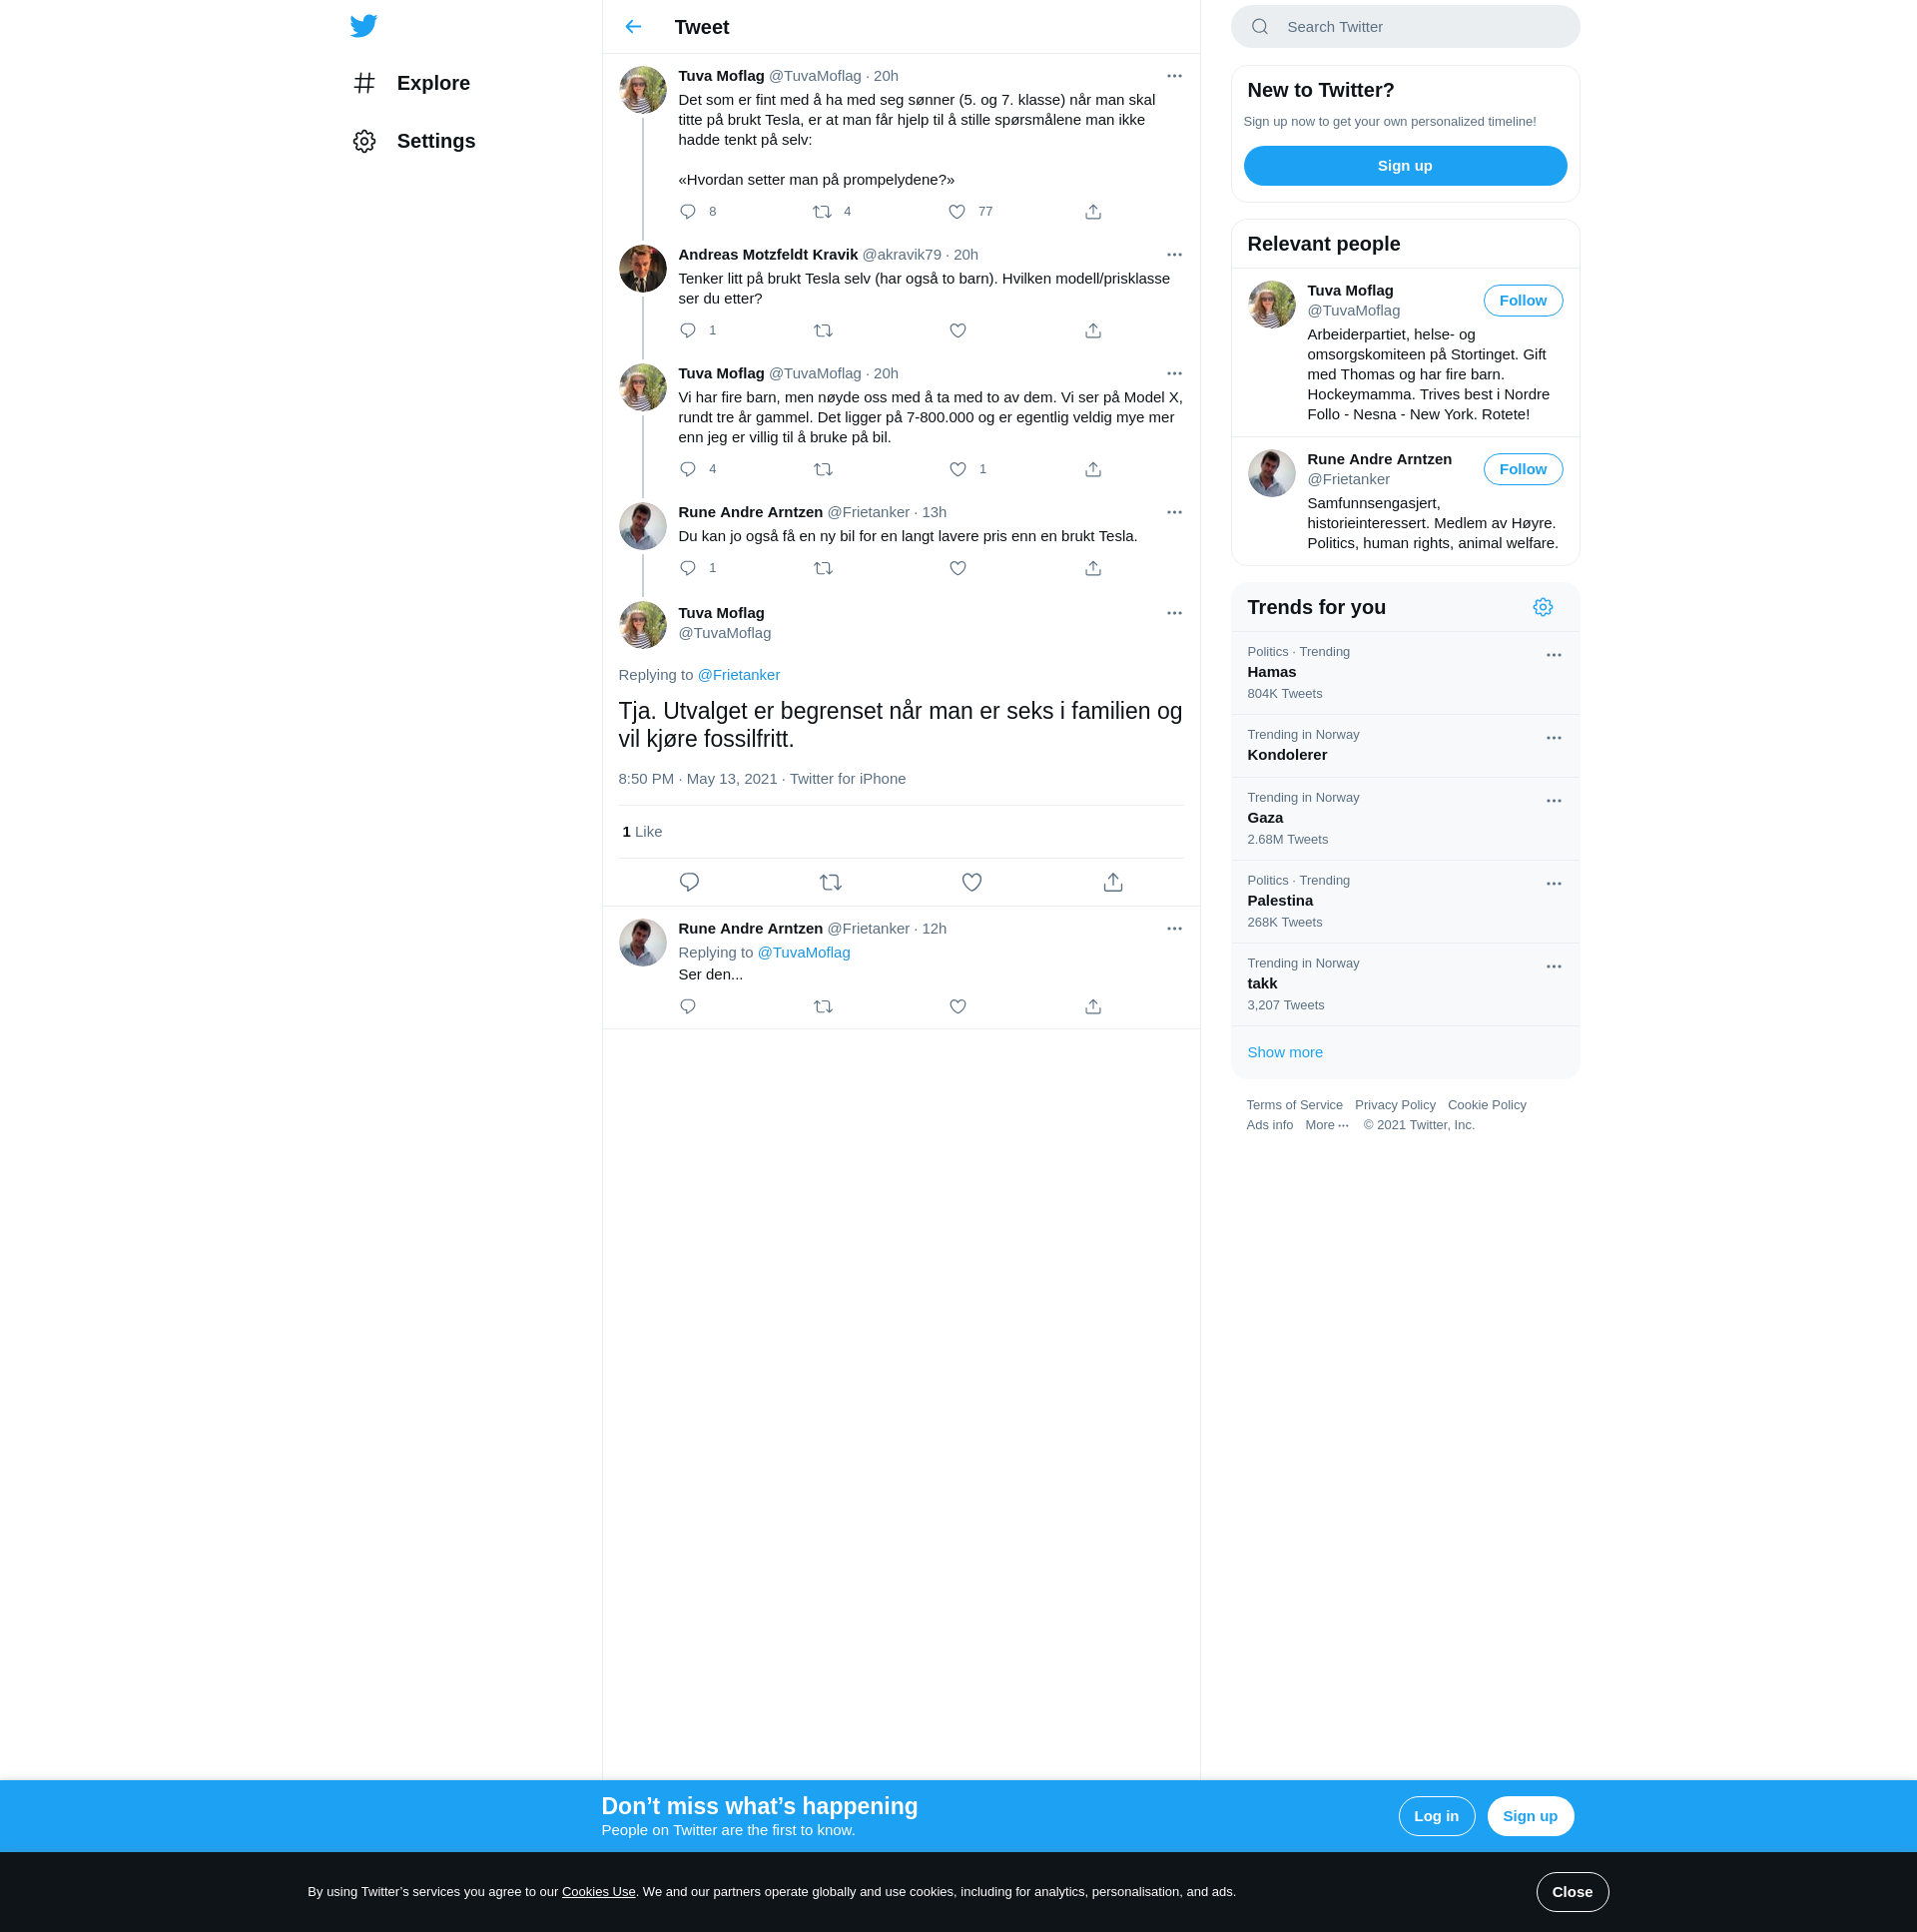The width and height of the screenshot is (1917, 1932).
Task: Open more options on the Model X tweet
Action: 1174,374
